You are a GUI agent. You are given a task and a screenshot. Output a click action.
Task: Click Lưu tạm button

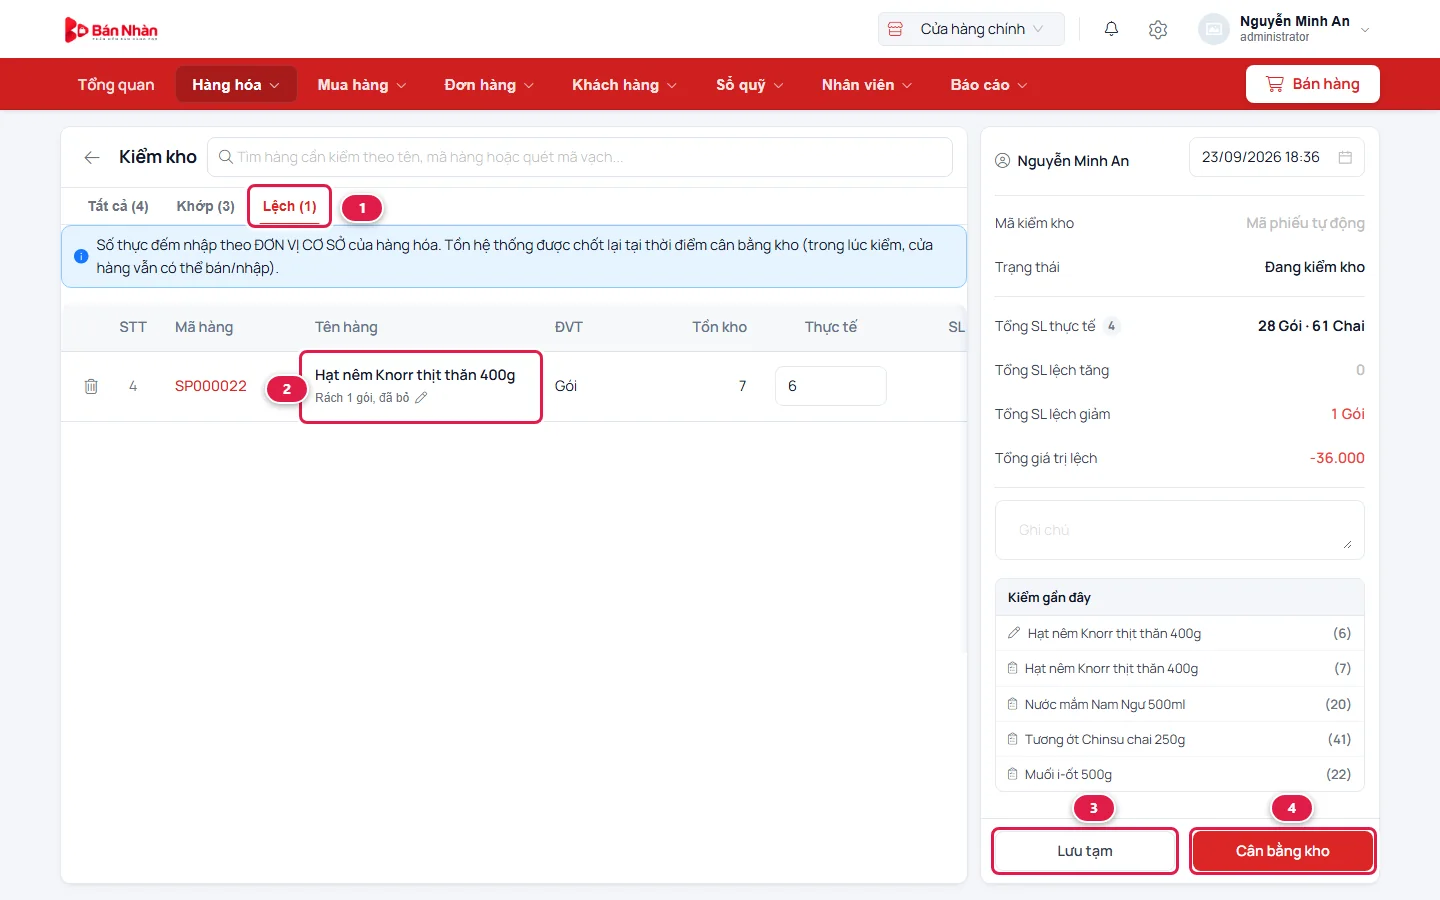(1085, 851)
